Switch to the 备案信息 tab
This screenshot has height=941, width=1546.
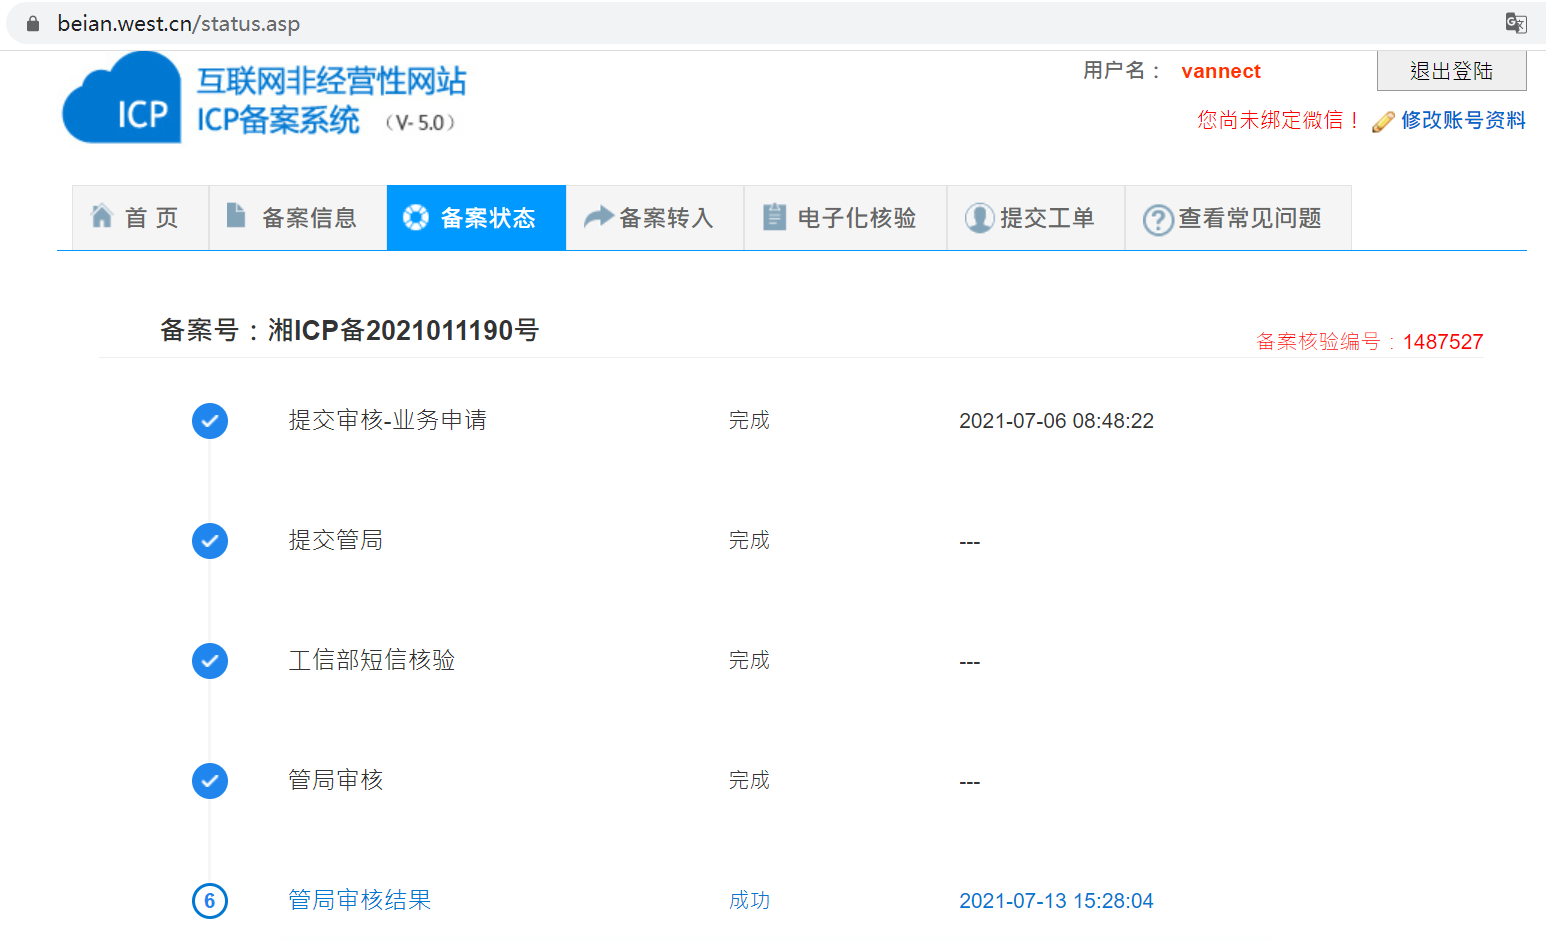[297, 218]
